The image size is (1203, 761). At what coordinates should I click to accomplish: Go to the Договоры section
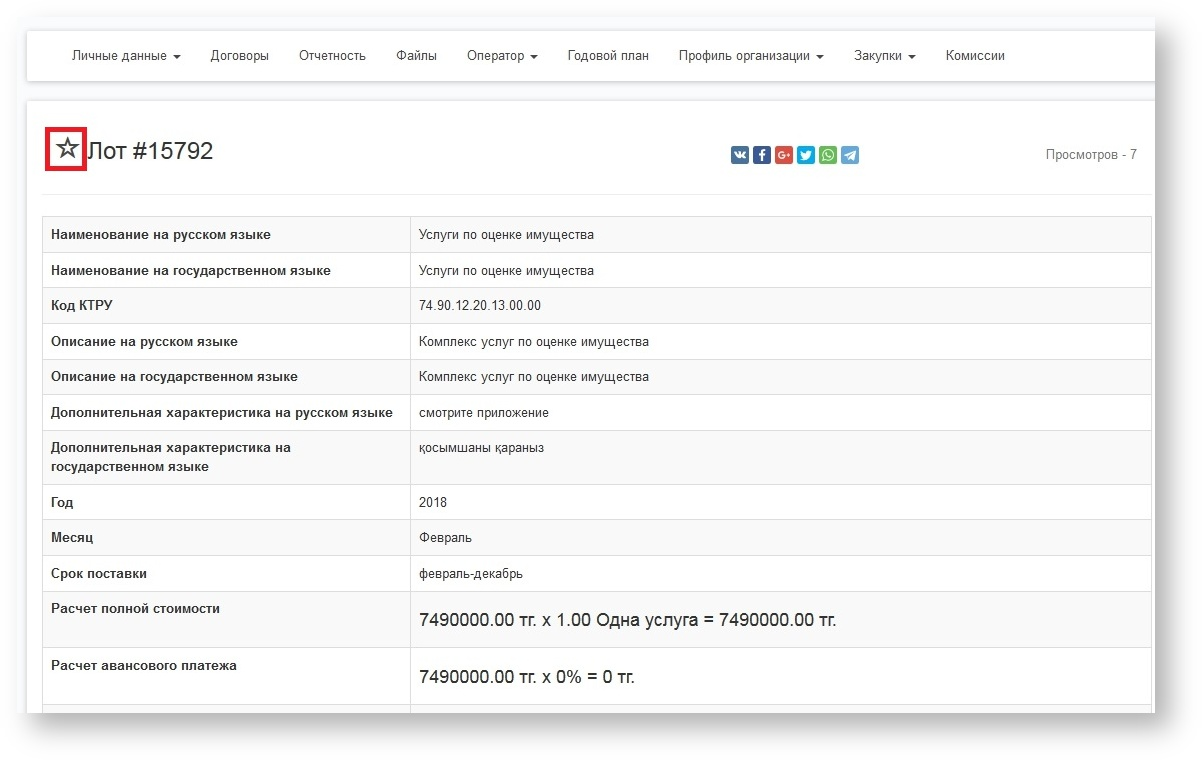coord(239,56)
